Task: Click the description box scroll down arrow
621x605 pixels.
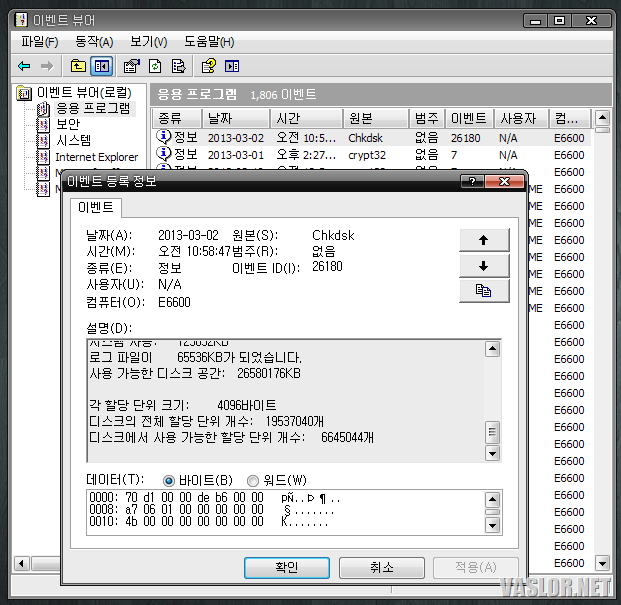Action: pyautogui.click(x=492, y=453)
